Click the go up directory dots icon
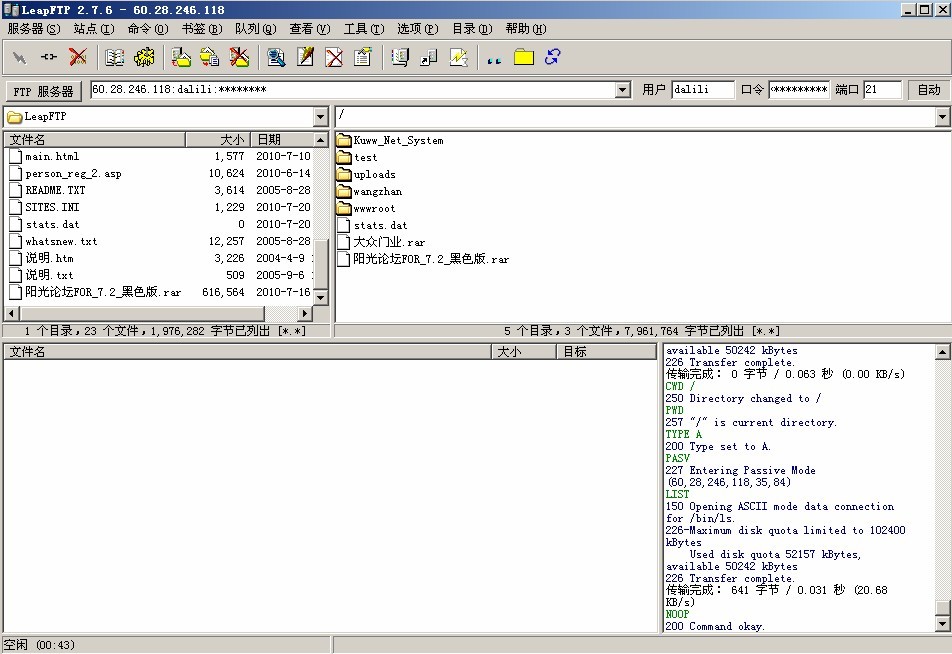Image resolution: width=952 pixels, height=654 pixels. click(x=493, y=58)
